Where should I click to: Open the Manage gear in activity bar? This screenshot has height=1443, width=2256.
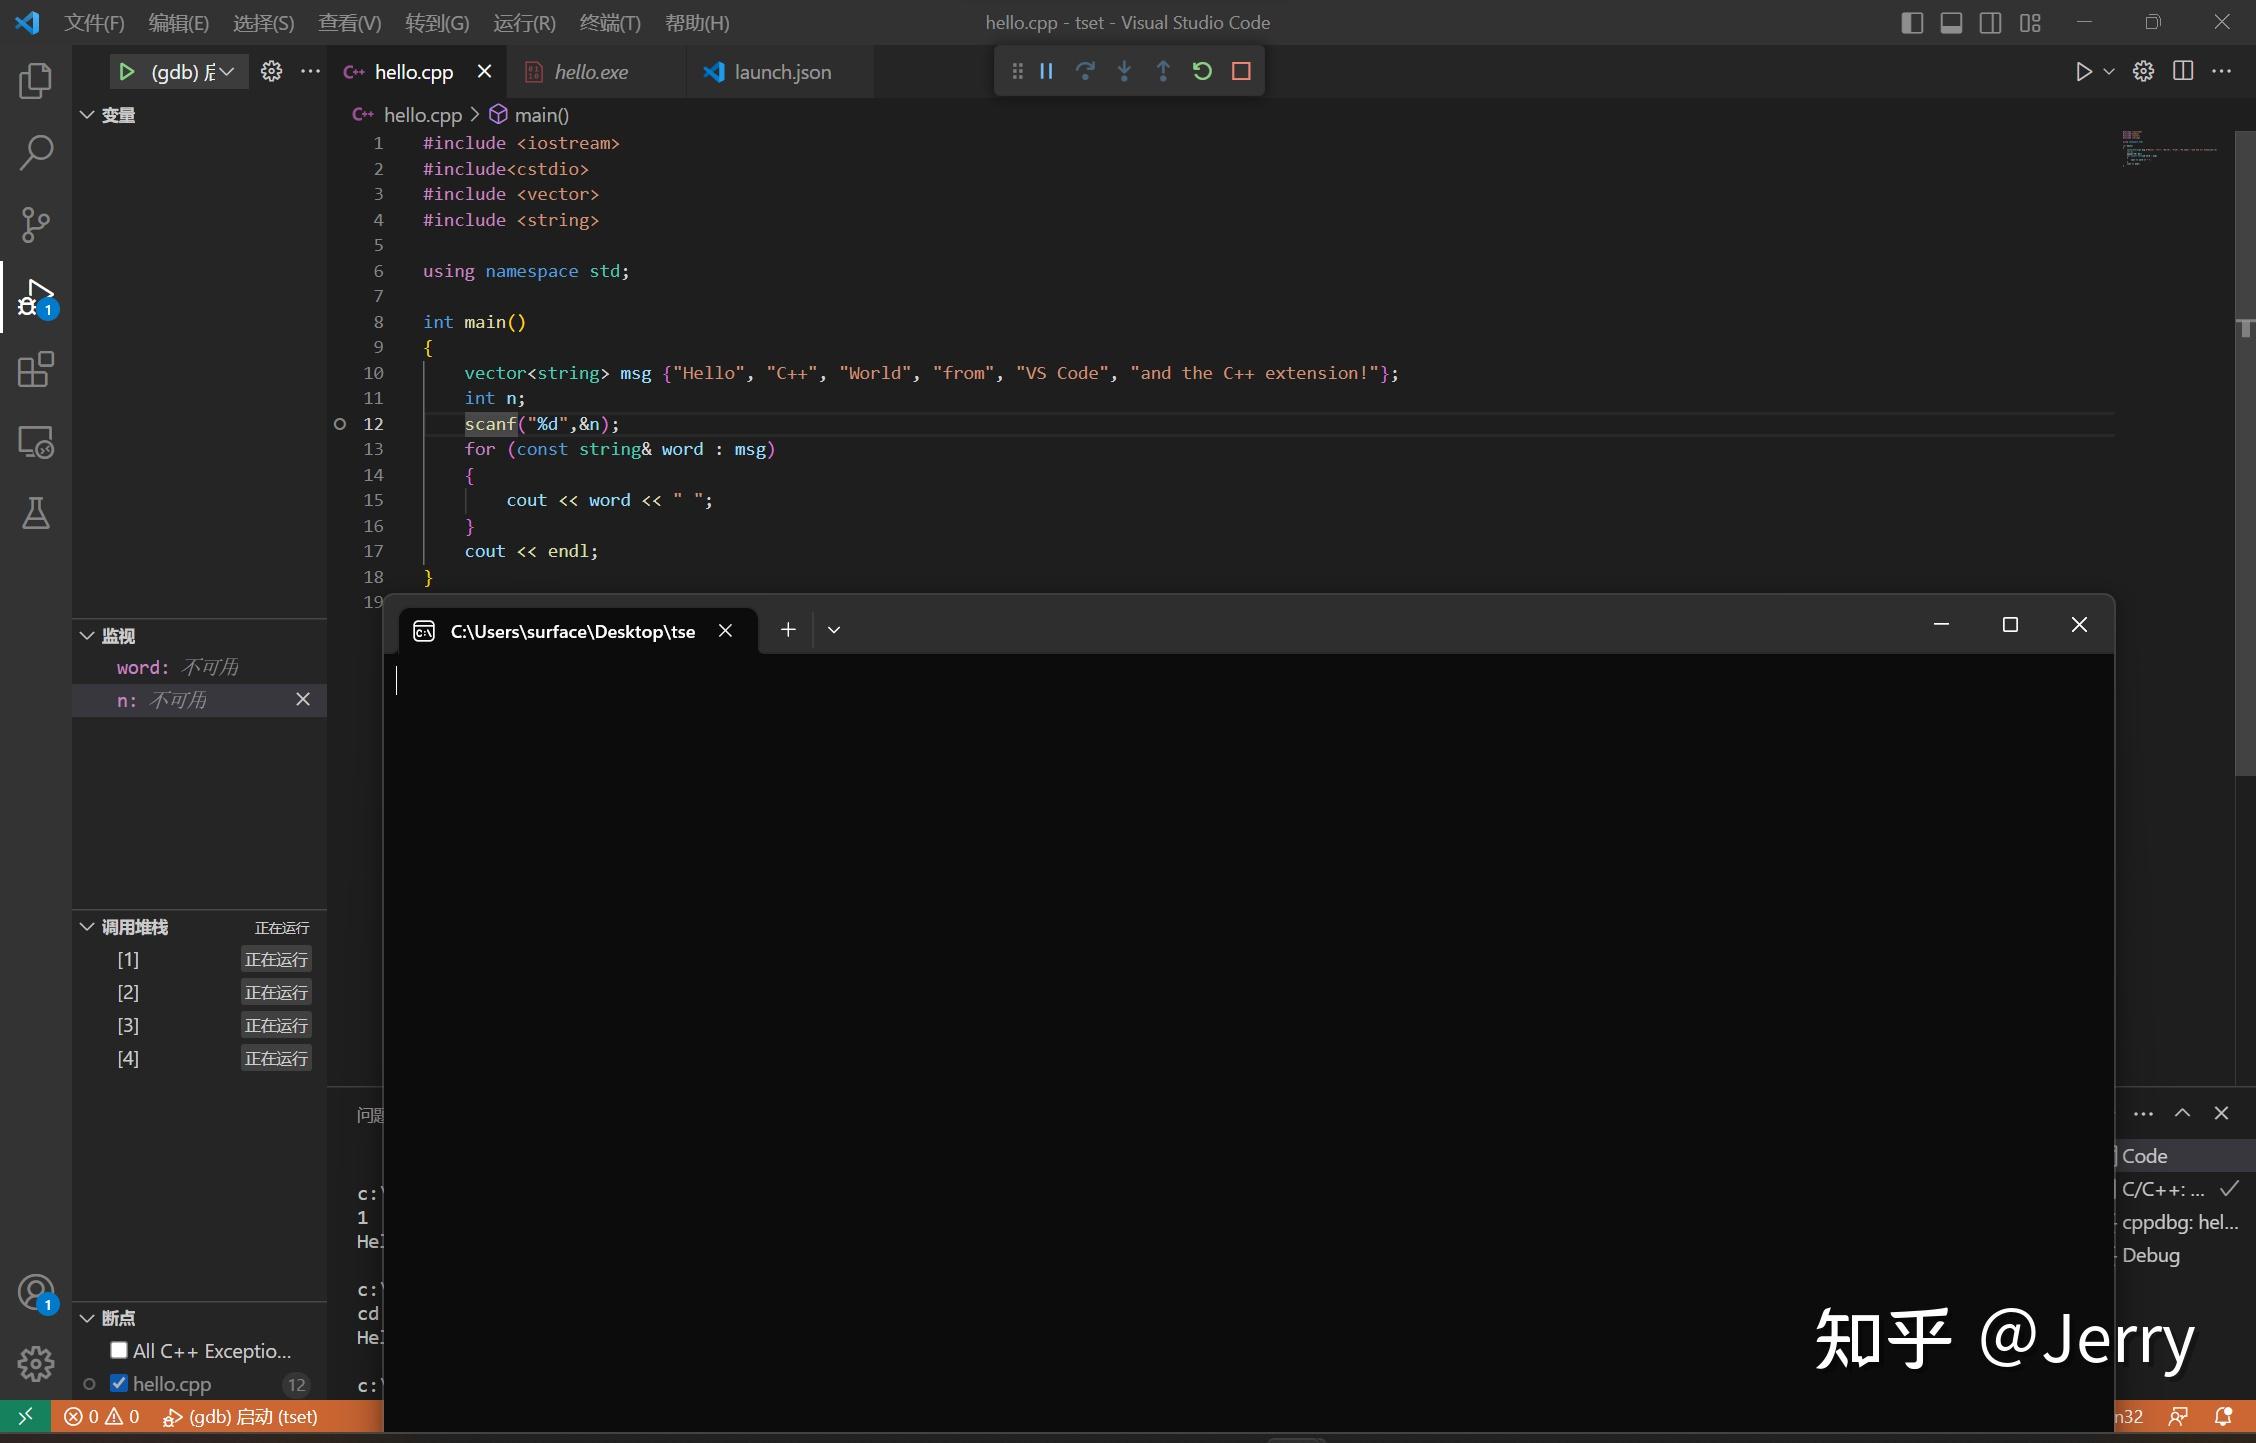click(x=36, y=1363)
